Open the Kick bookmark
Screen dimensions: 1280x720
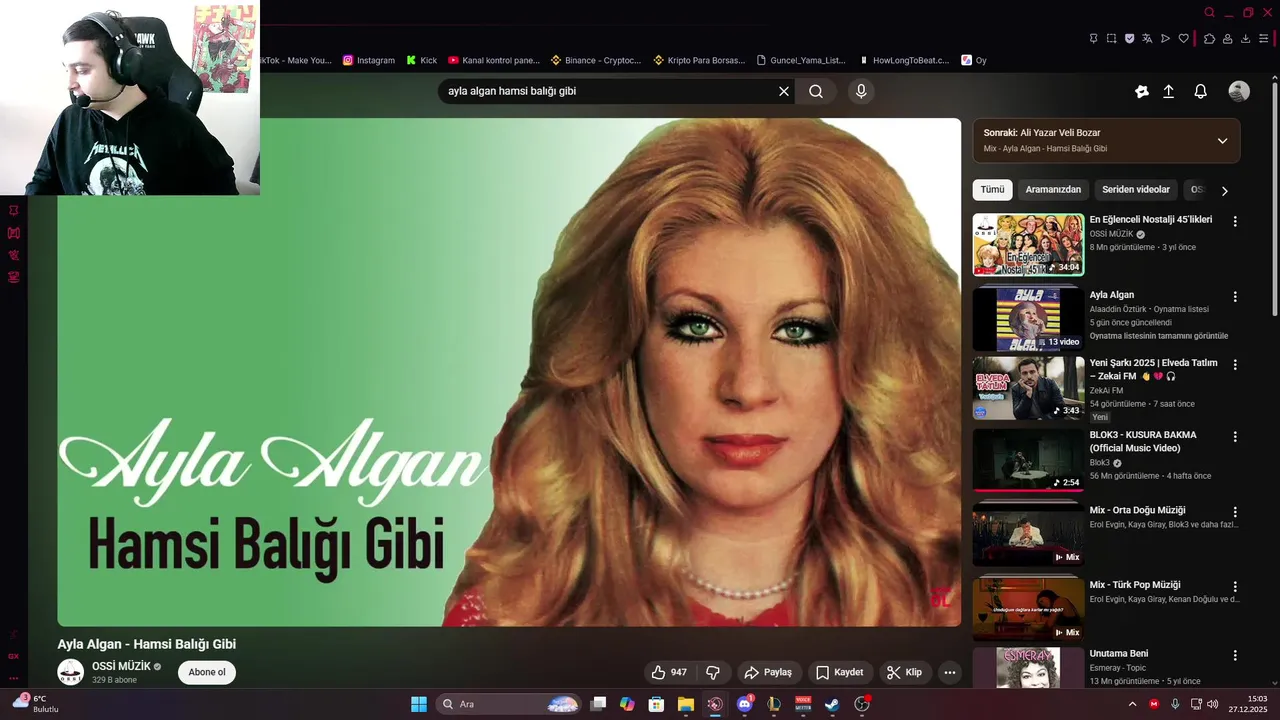pyautogui.click(x=421, y=60)
